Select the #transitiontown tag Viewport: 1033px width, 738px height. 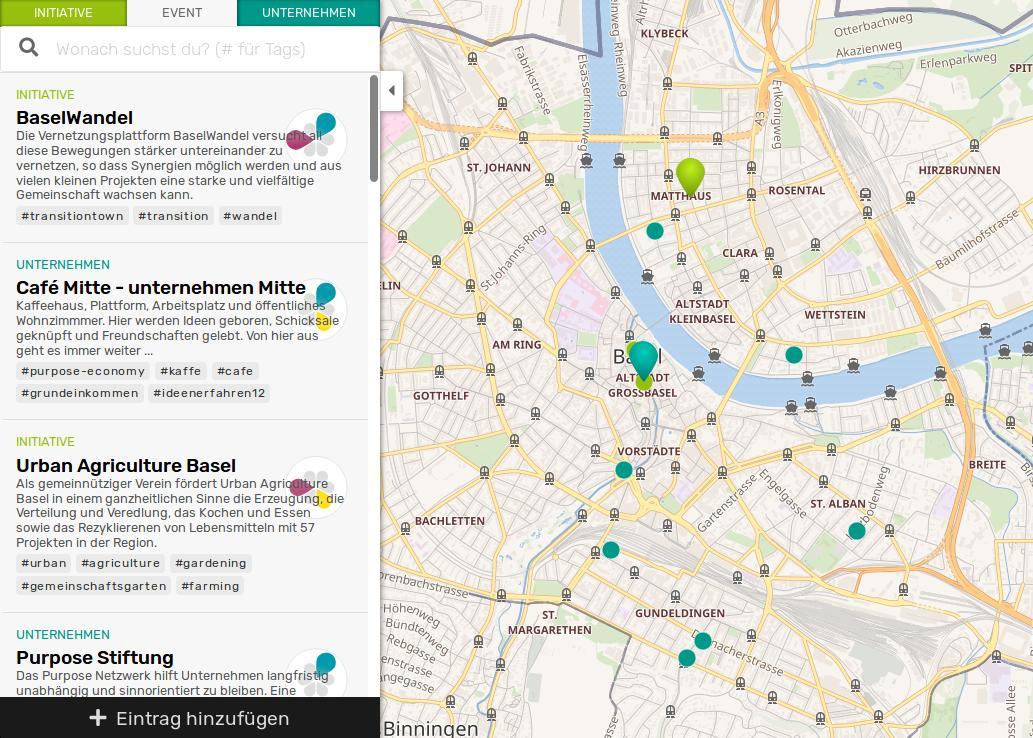(x=72, y=216)
